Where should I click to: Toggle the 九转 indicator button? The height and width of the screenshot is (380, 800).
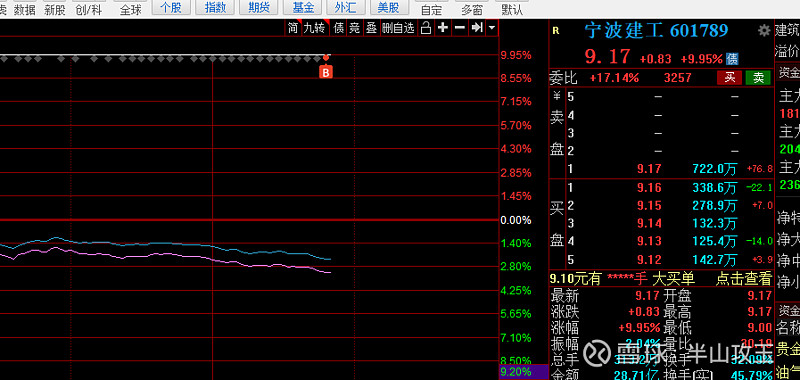click(314, 28)
